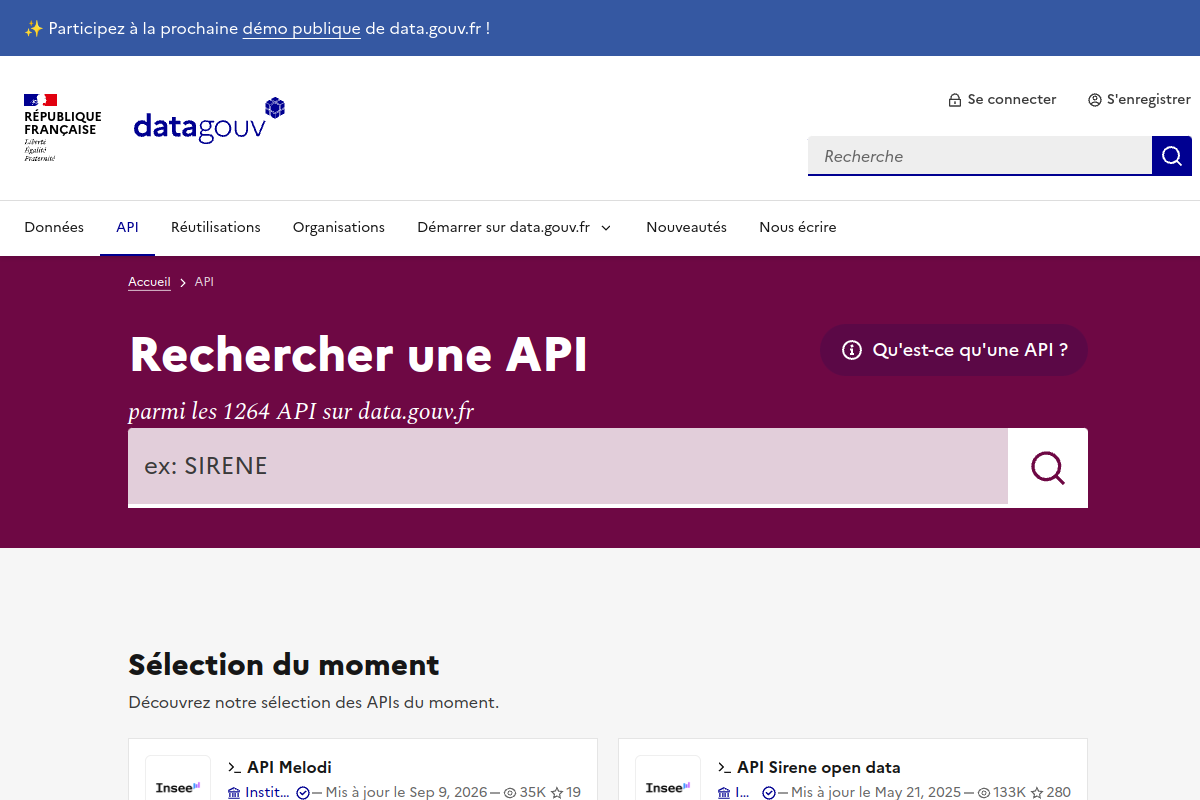The width and height of the screenshot is (1200, 800).
Task: Focus the header Recherche input field
Action: tap(980, 156)
